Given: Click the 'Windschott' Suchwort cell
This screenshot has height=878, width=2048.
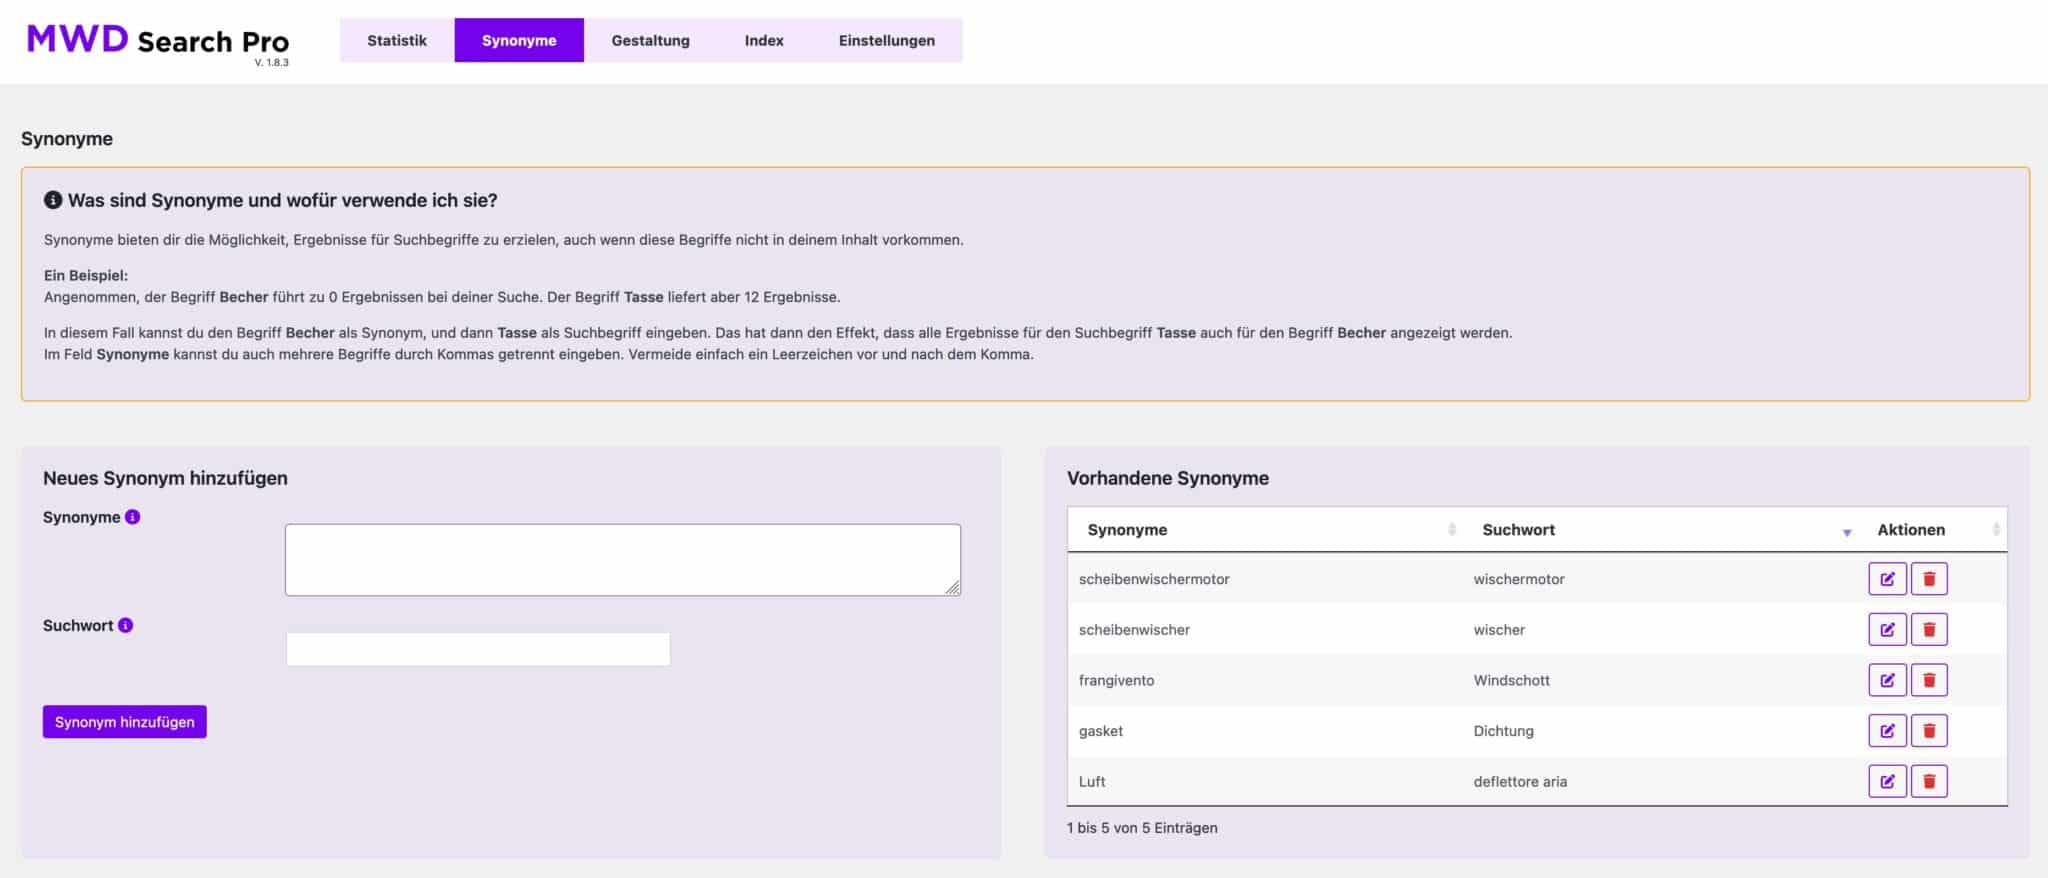Looking at the screenshot, I should [1511, 680].
